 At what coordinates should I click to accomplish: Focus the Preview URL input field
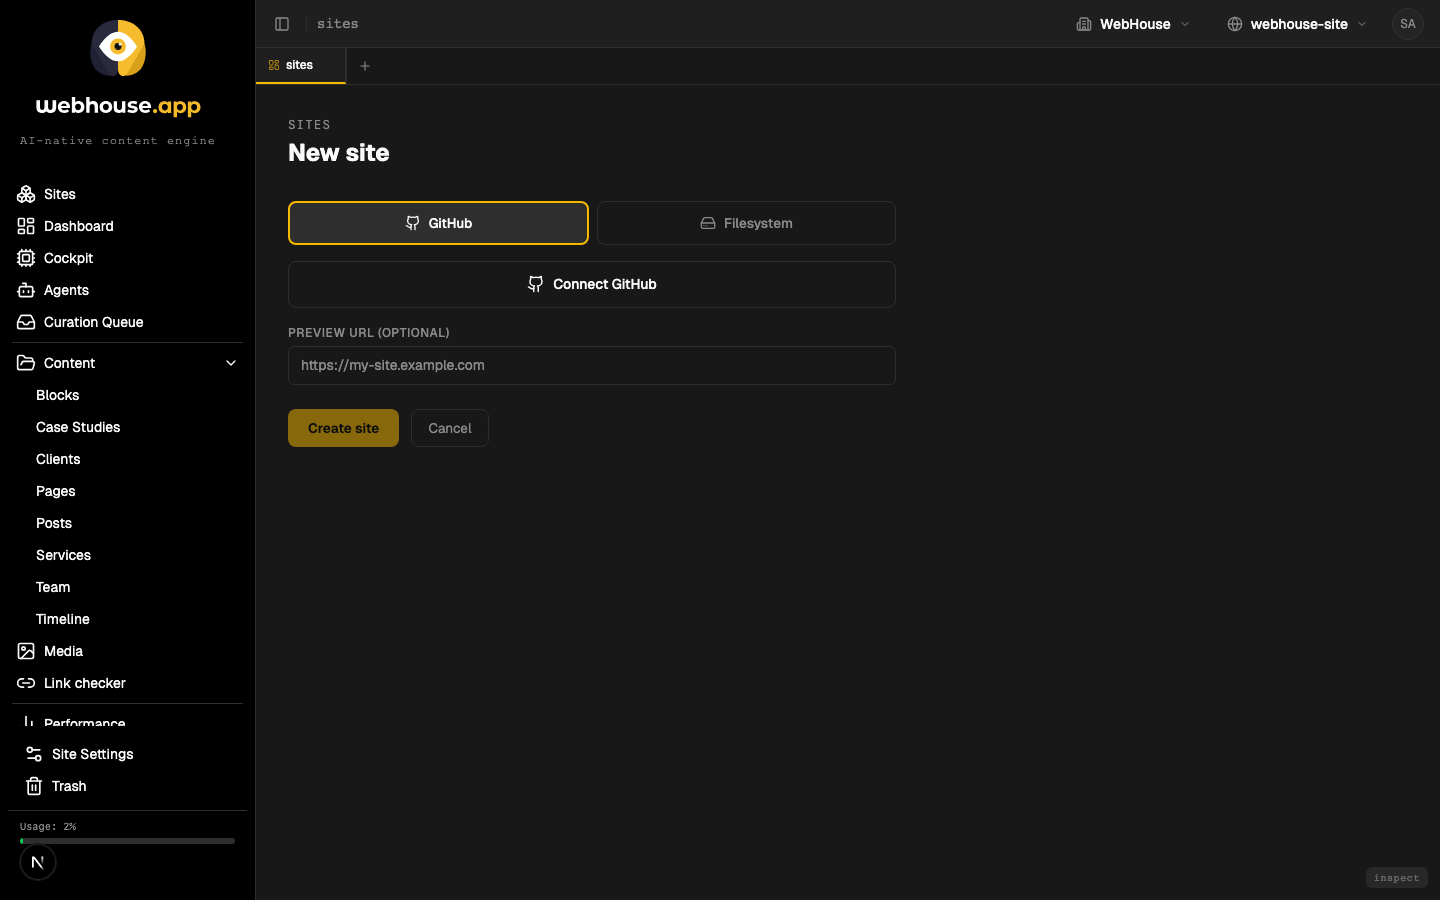click(x=592, y=365)
